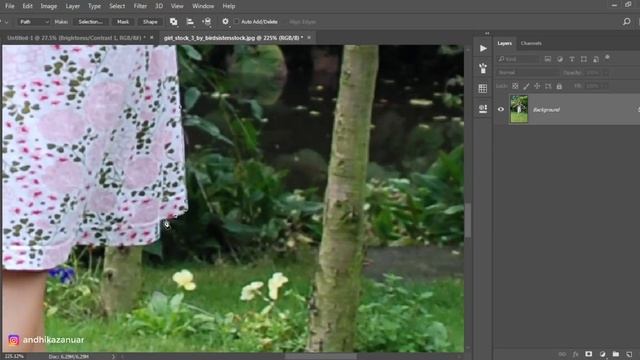Click the Path operations icon
The width and height of the screenshot is (640, 360).
click(x=173, y=22)
